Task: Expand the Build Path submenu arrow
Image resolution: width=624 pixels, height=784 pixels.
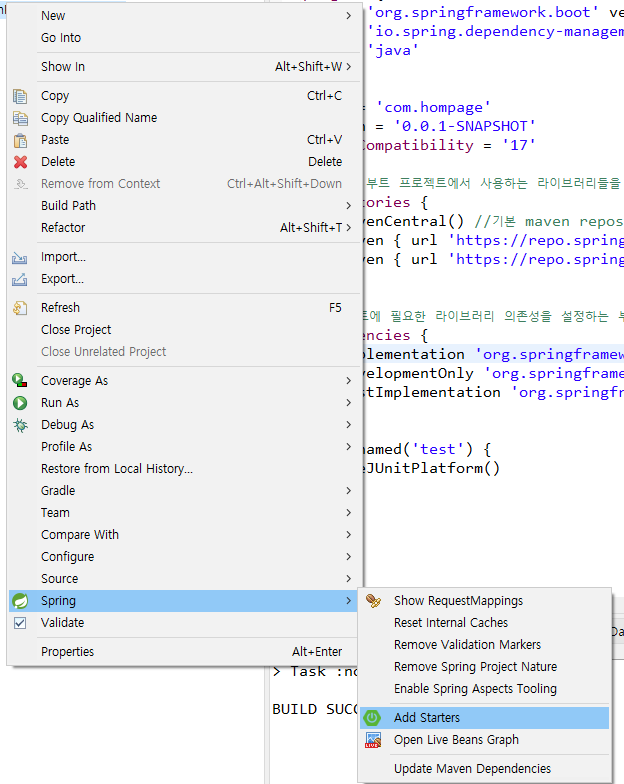Action: (x=348, y=206)
